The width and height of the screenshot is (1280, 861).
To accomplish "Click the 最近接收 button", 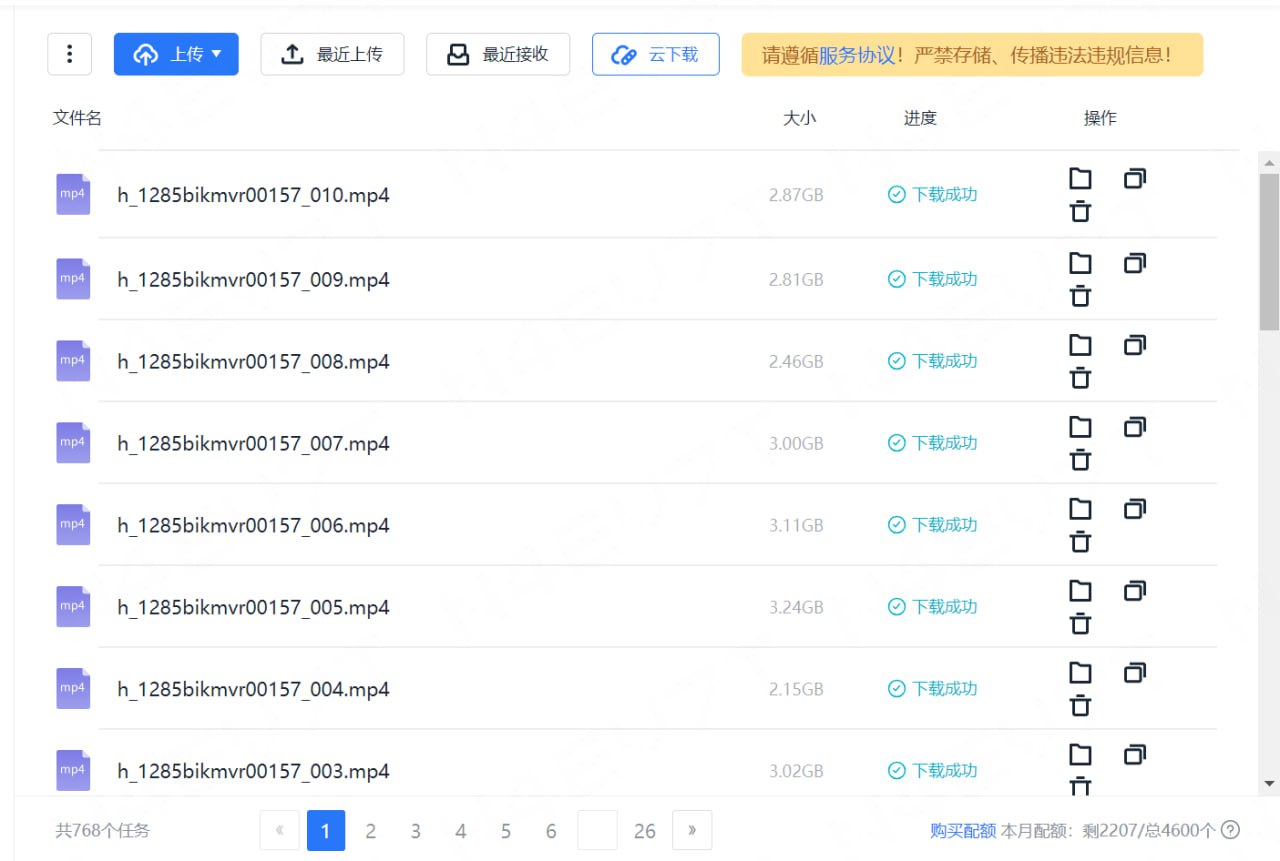I will click(x=498, y=54).
